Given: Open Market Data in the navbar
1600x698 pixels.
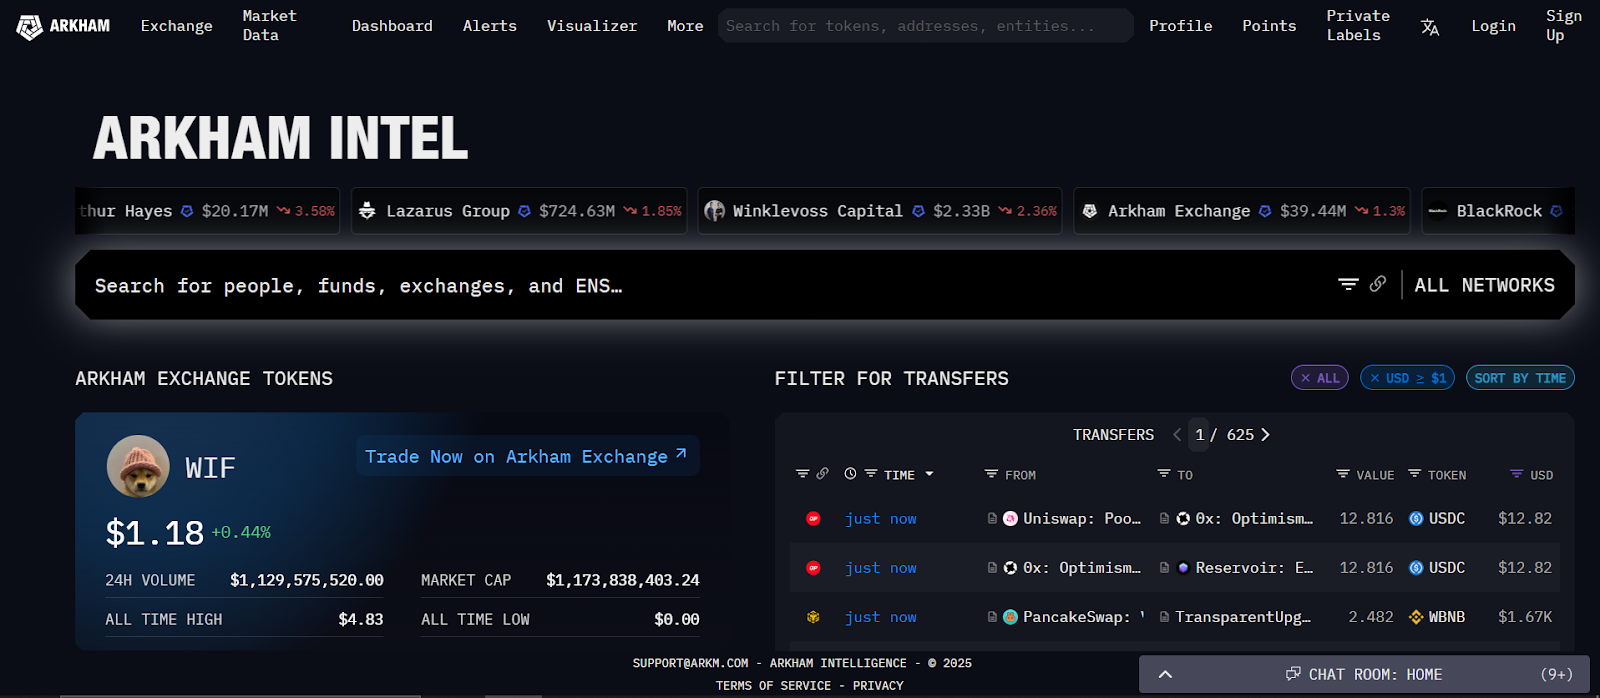Looking at the screenshot, I should tap(269, 26).
